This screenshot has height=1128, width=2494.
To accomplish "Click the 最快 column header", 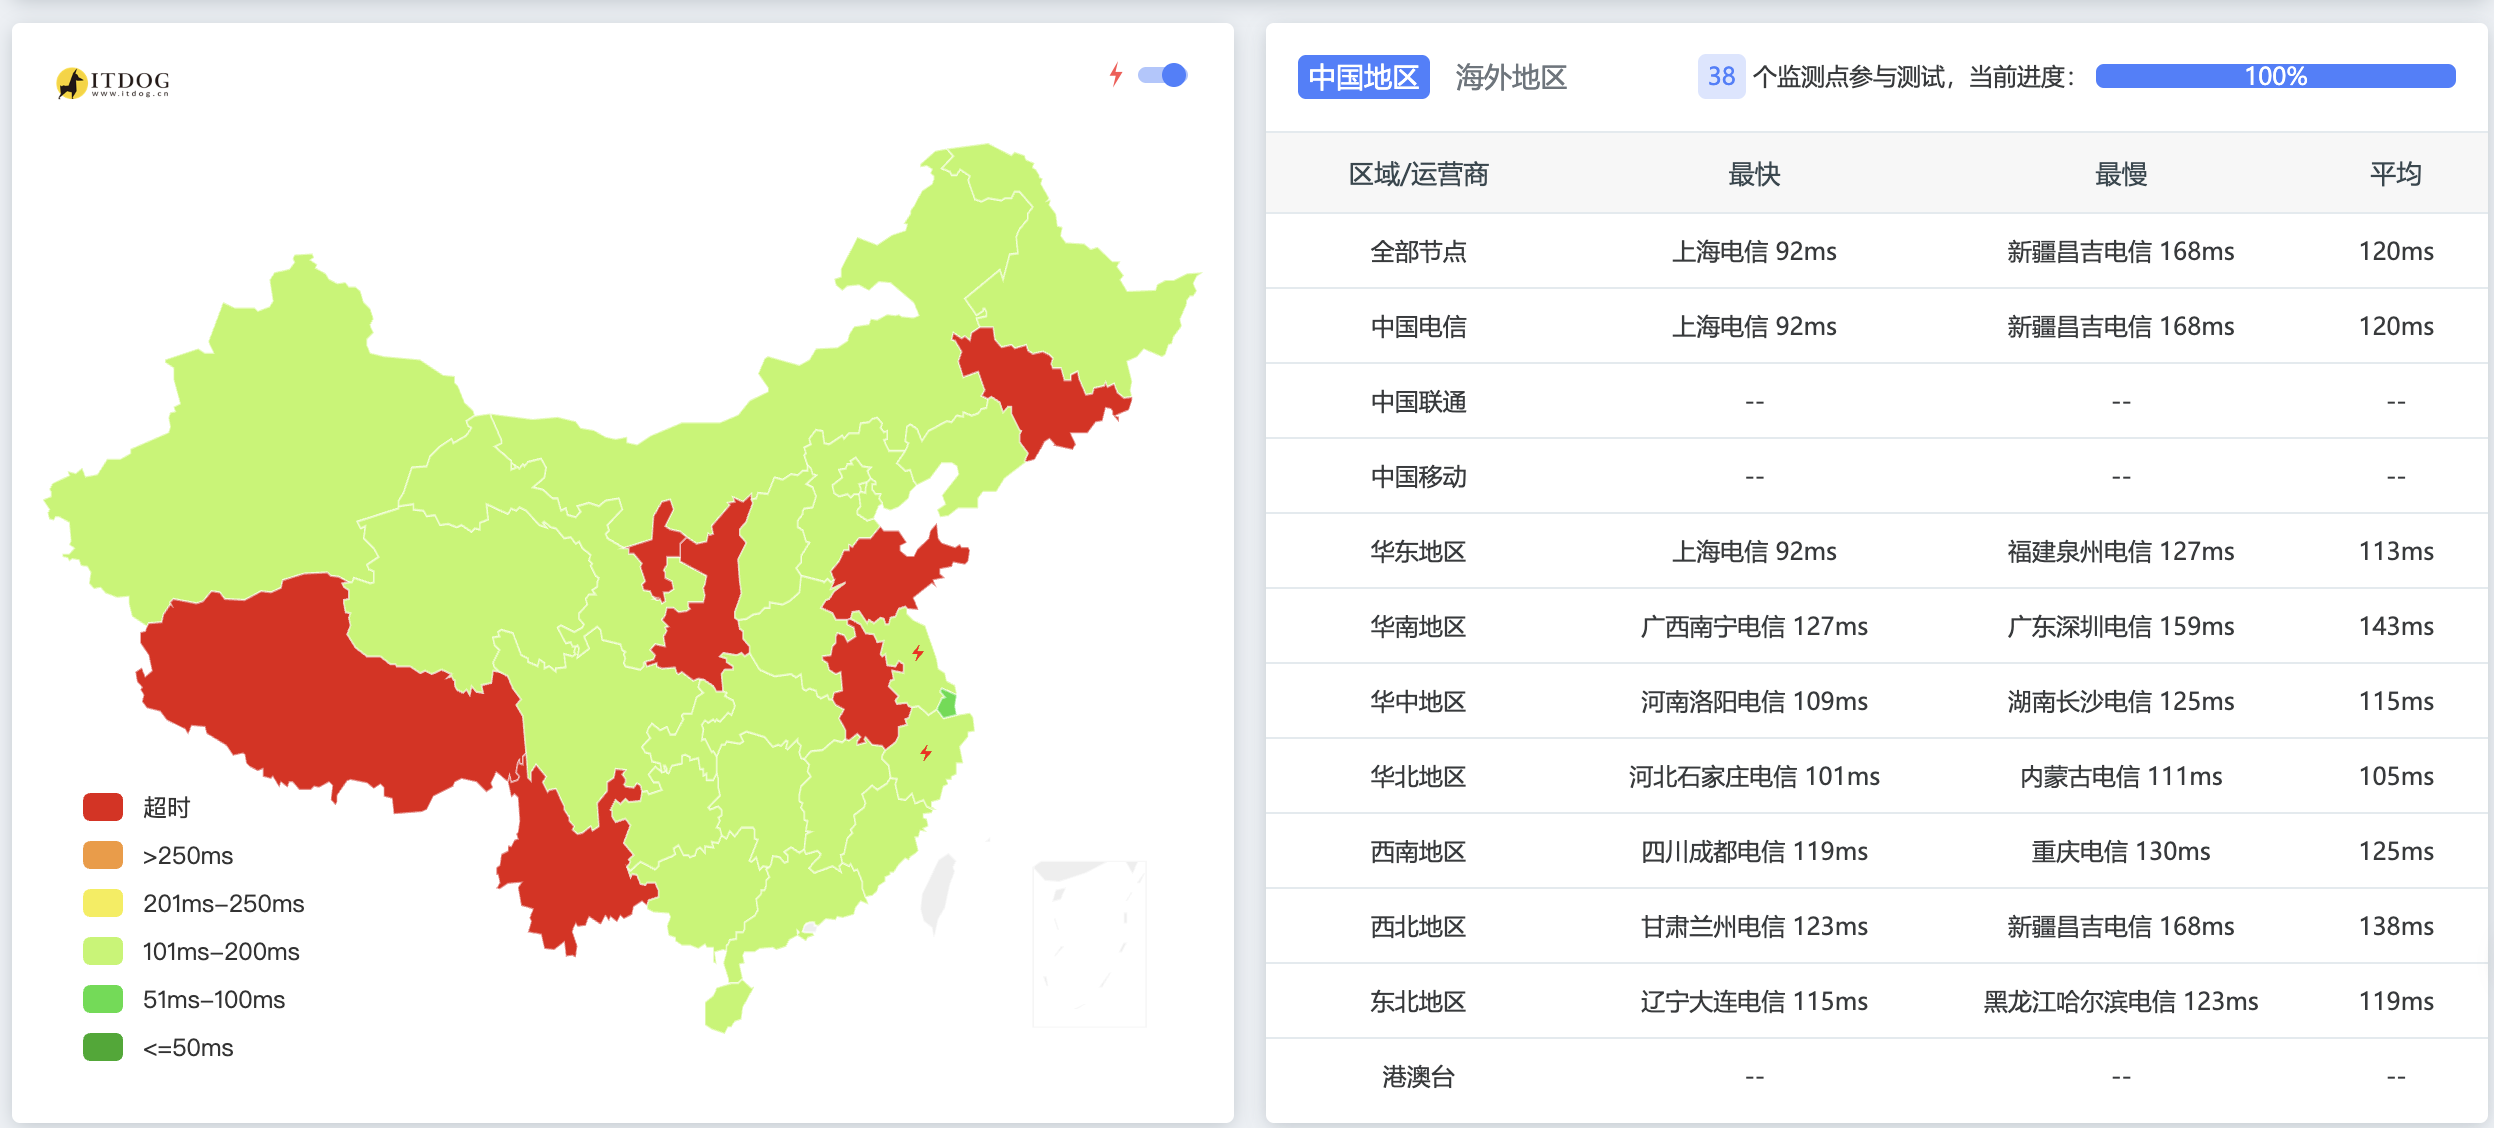I will click(1754, 174).
